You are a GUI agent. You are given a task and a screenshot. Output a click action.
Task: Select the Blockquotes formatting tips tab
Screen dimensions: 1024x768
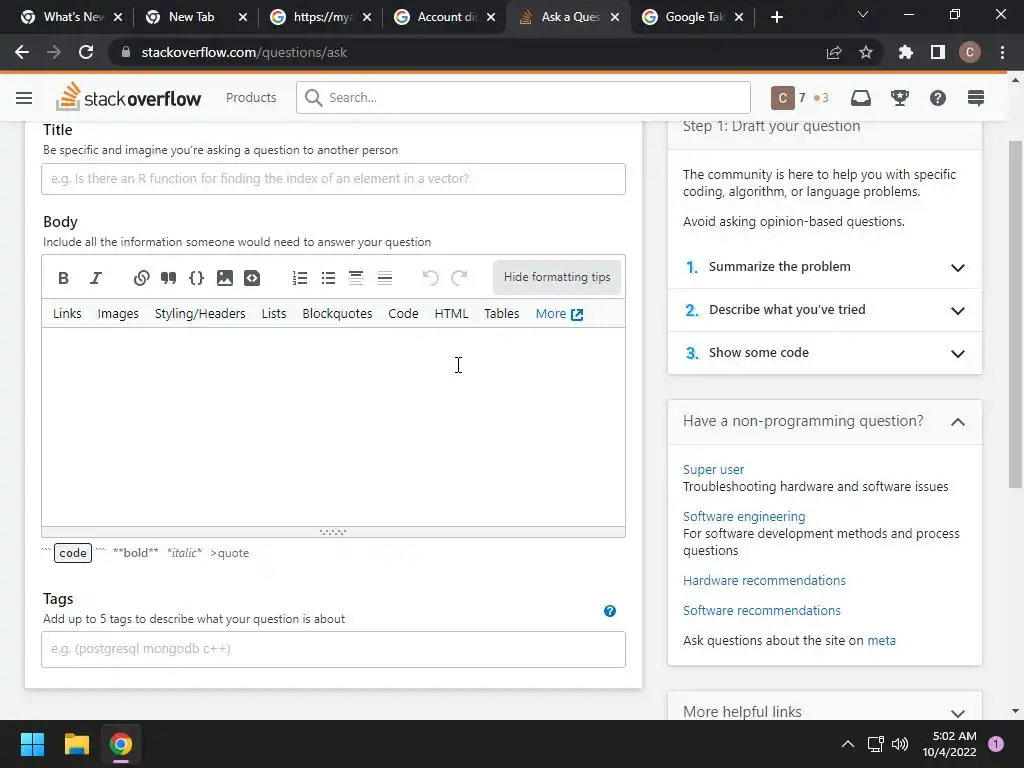tap(337, 314)
